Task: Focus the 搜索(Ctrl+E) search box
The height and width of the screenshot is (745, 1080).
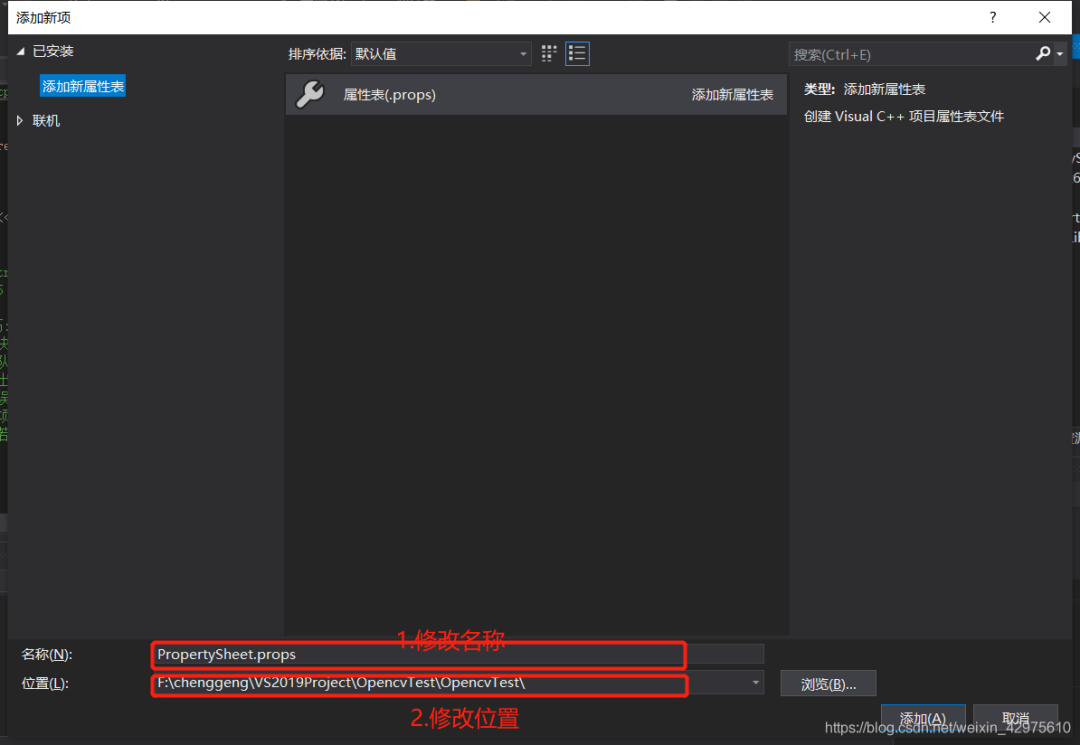Action: coord(911,54)
